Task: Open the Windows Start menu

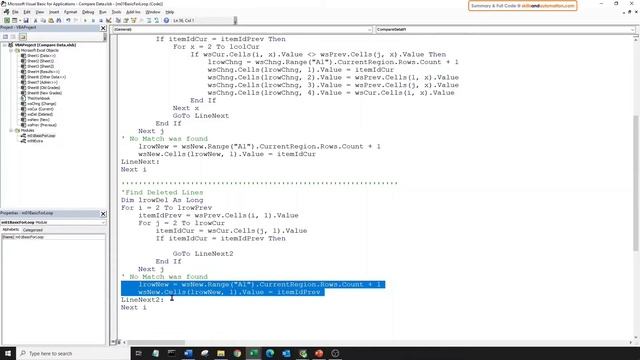Action: click(x=8, y=353)
